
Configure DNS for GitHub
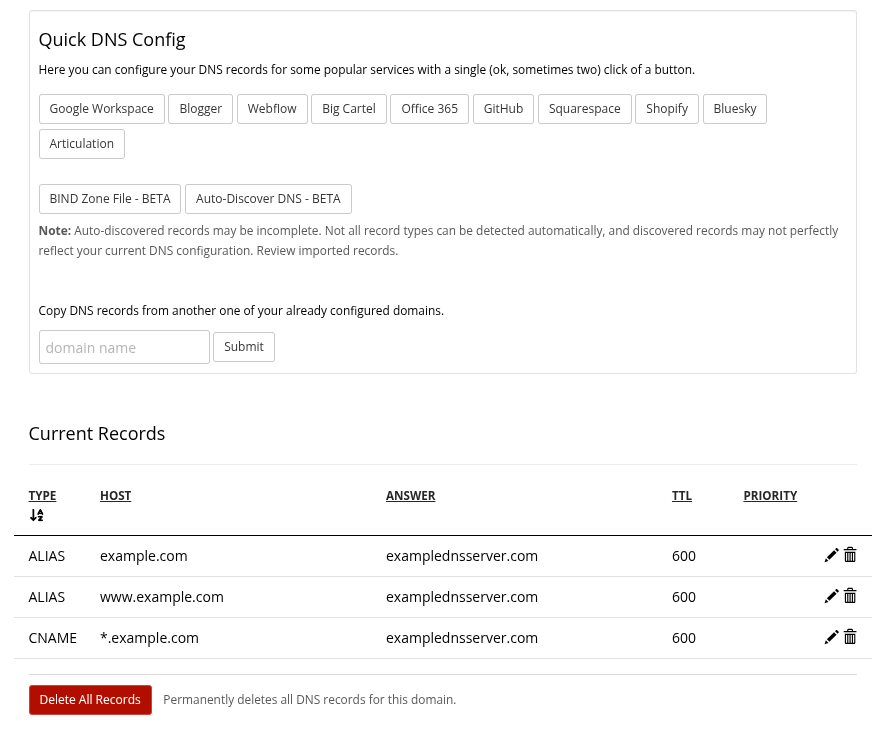coord(503,108)
